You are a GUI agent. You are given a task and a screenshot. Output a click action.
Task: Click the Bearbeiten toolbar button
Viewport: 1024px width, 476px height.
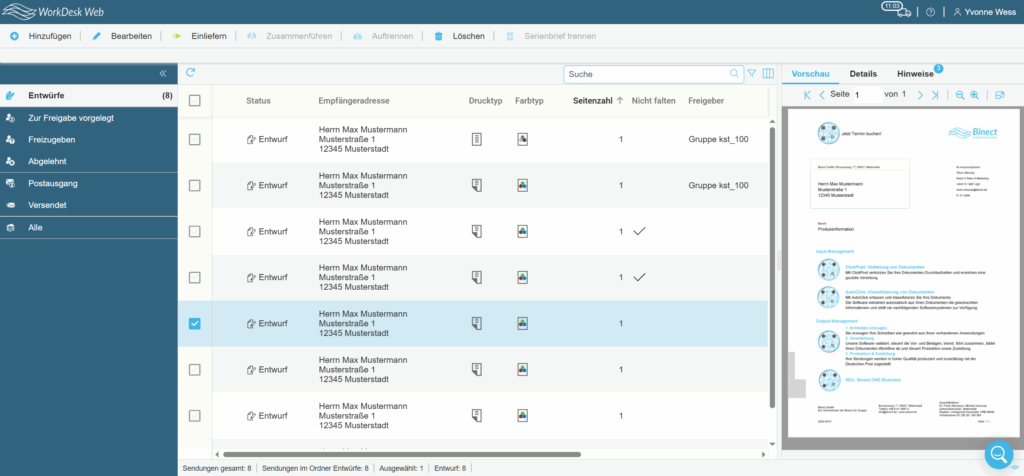point(122,37)
